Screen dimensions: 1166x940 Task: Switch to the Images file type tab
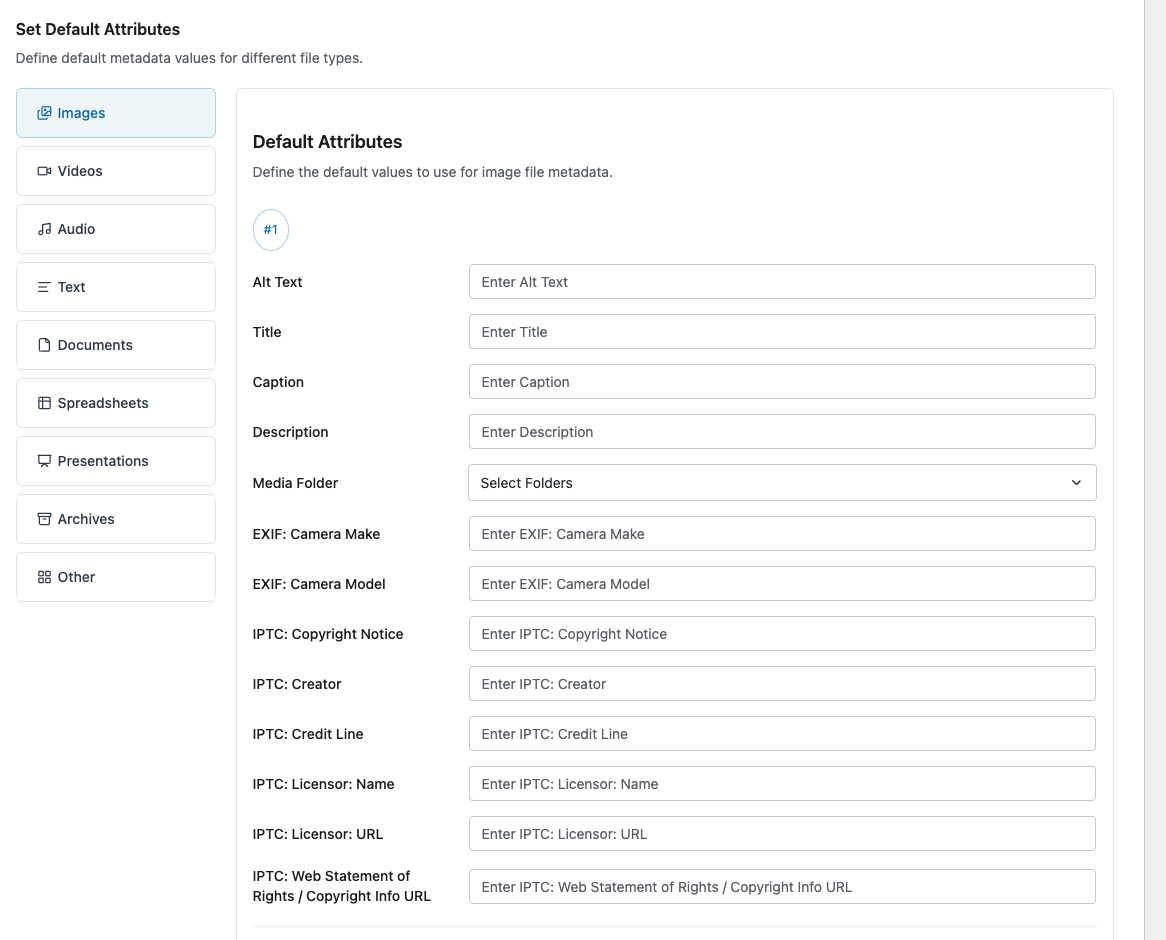(116, 113)
